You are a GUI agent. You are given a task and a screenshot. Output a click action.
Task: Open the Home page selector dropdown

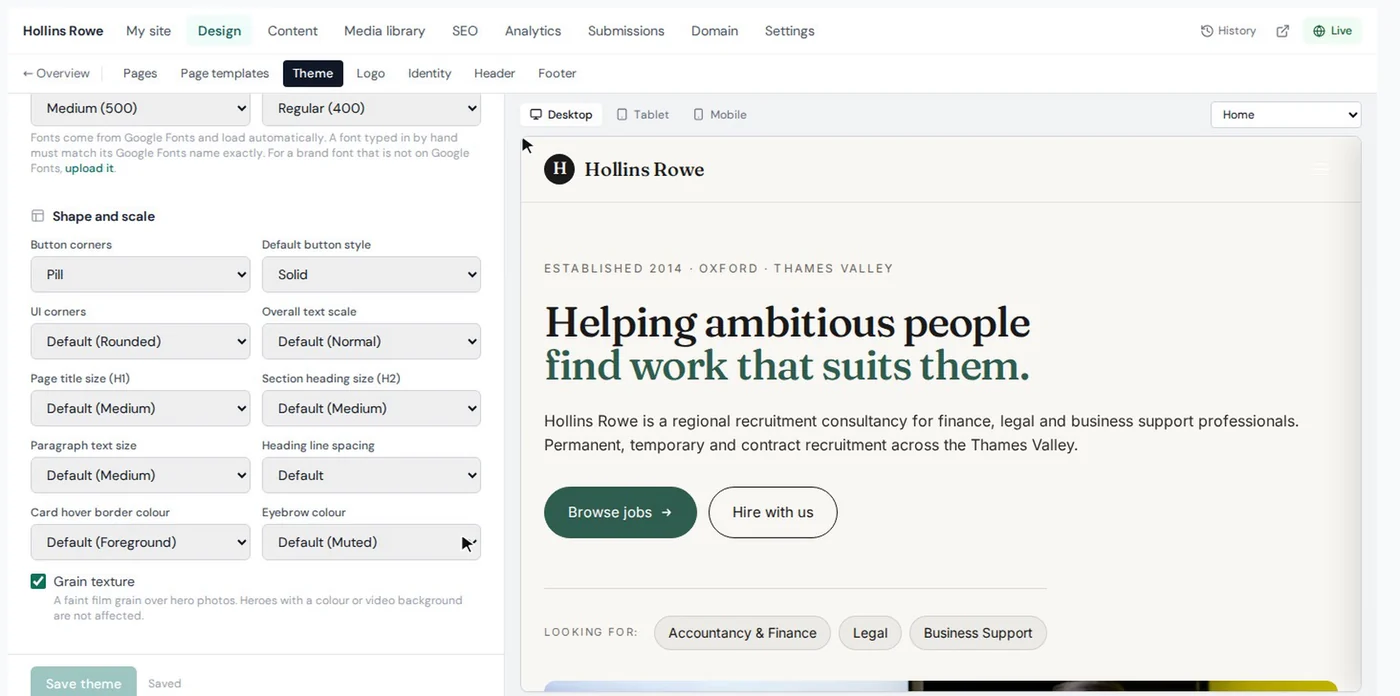pos(1285,114)
